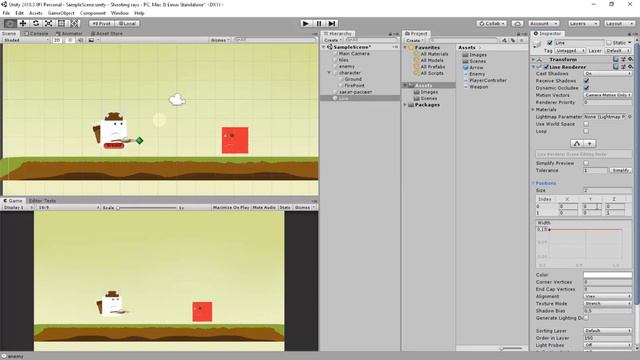Click Stats button in Game view
This screenshot has height=360, width=640.
285,207
